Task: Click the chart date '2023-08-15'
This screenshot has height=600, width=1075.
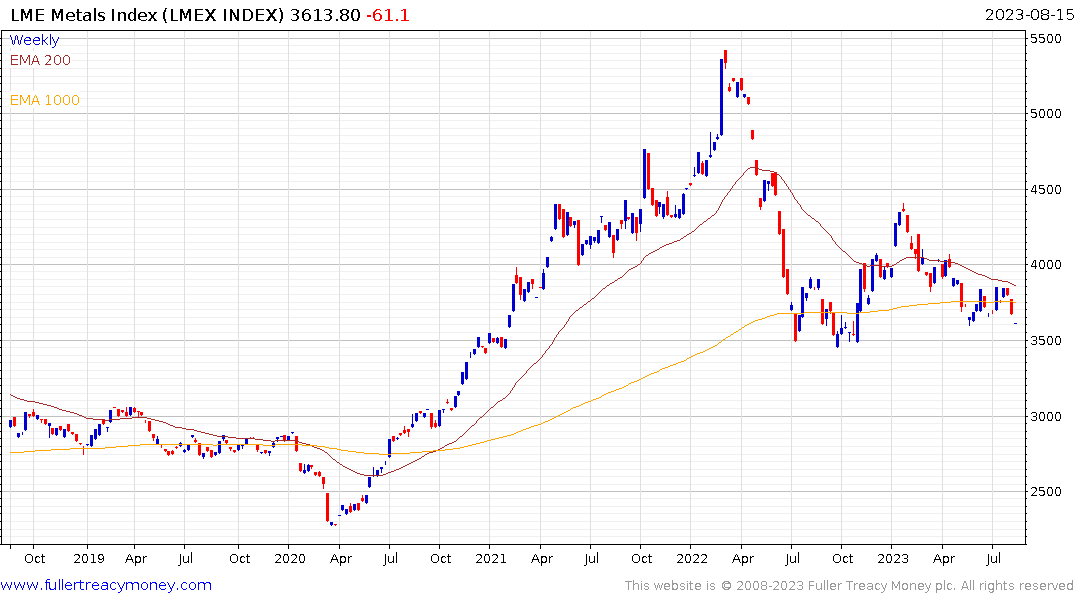Action: point(1029,15)
